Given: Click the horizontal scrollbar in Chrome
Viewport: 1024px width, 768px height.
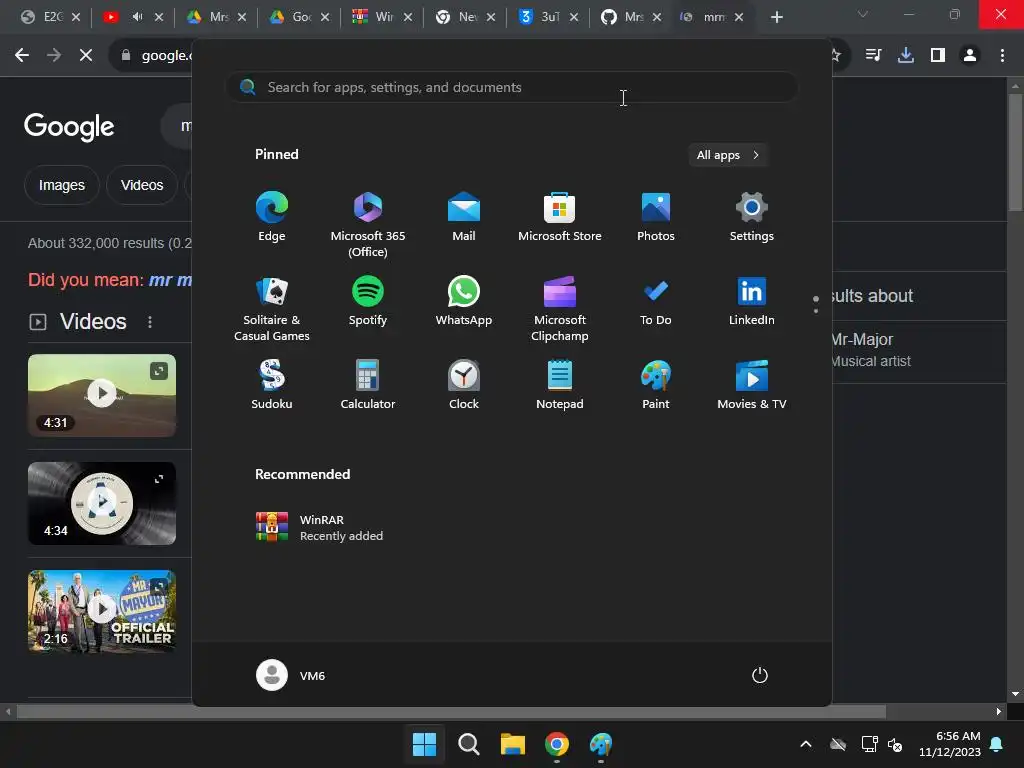Looking at the screenshot, I should 451,711.
